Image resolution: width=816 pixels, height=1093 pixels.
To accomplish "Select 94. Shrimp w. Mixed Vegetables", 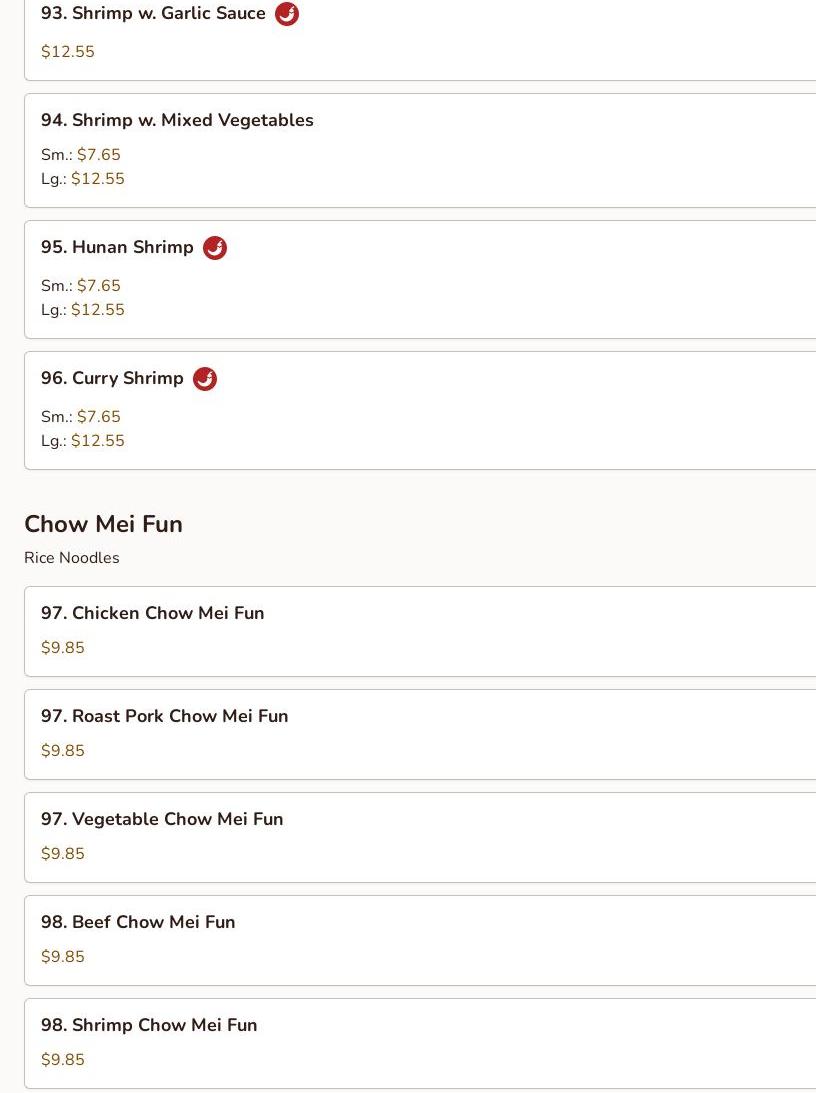I will point(177,120).
